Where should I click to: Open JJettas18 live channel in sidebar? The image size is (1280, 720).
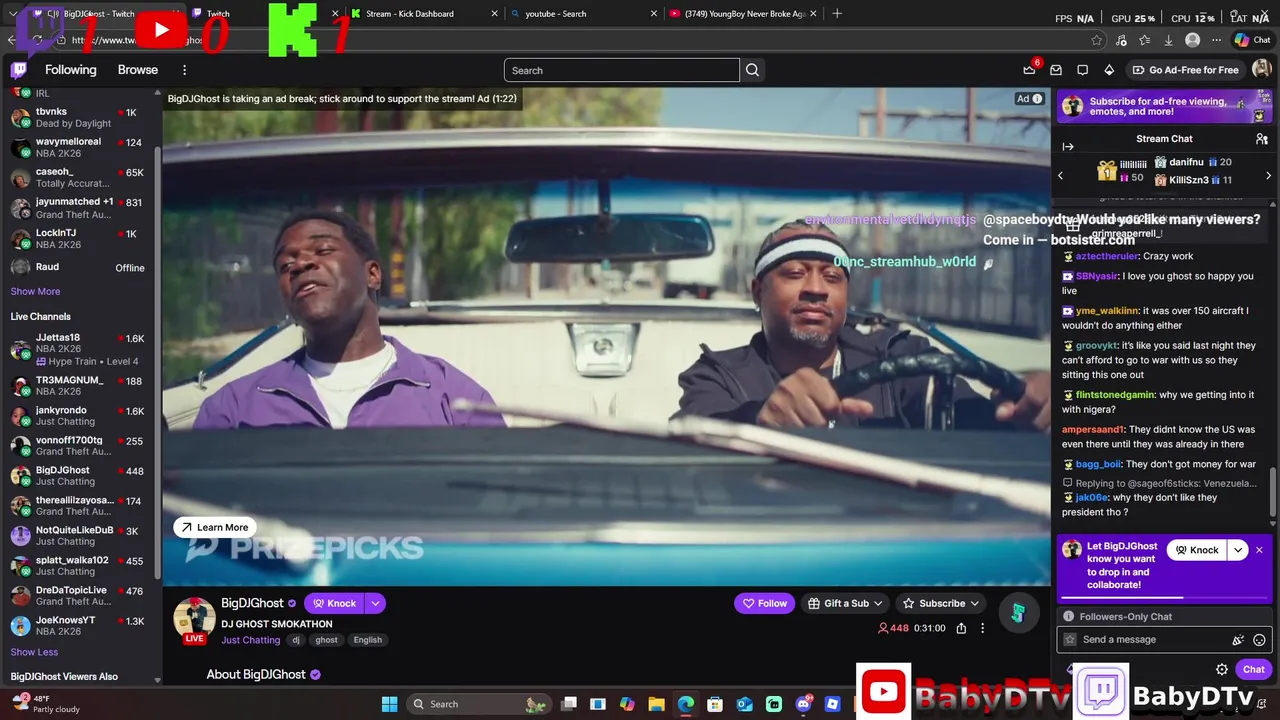point(78,349)
